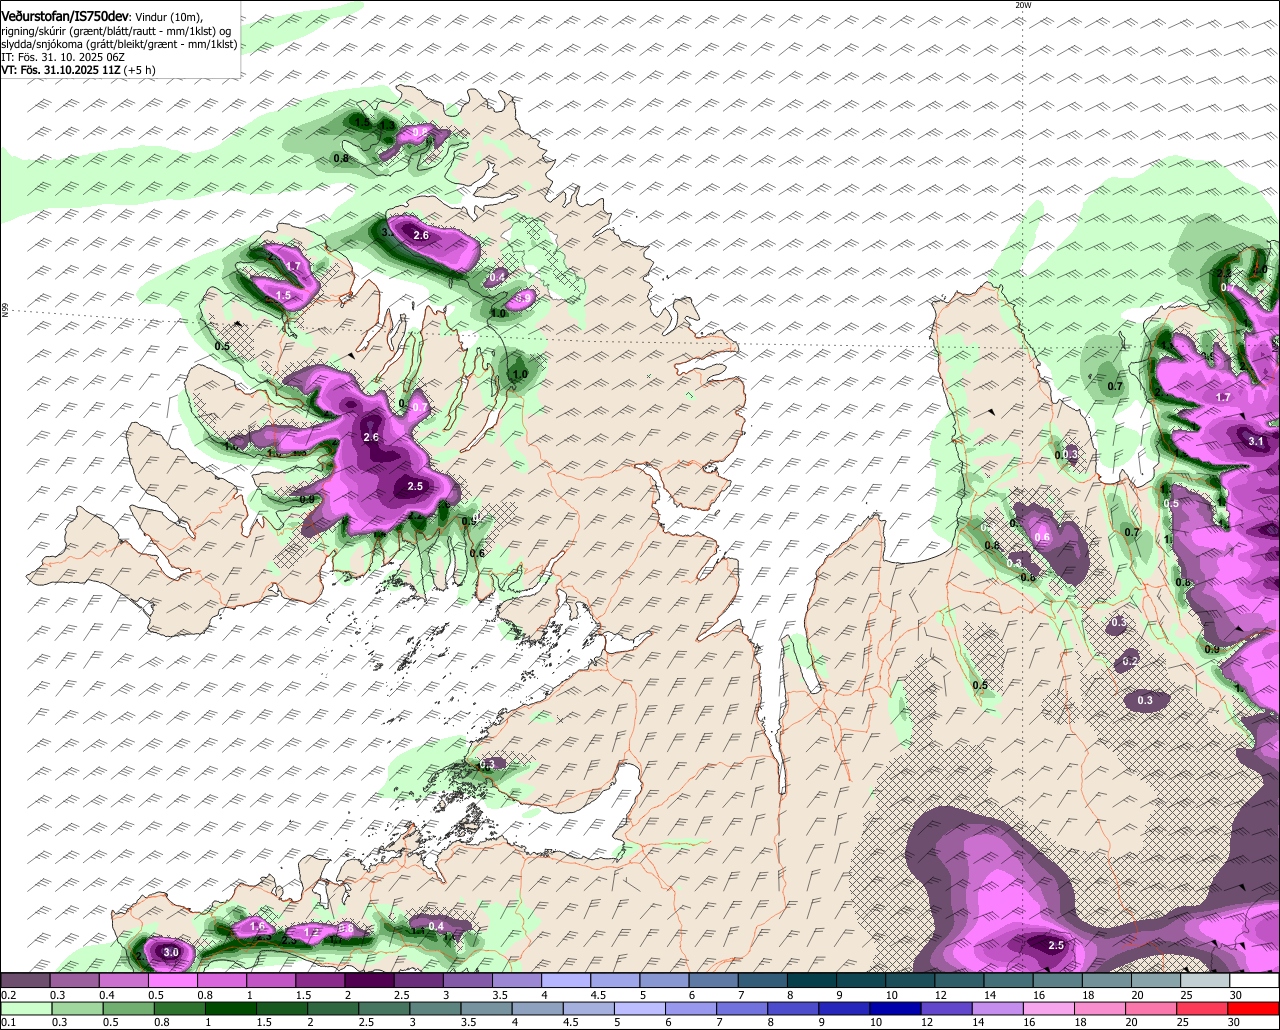Click the 1.6 precipitation value on the map
1280x1030 pixels.
(257, 927)
